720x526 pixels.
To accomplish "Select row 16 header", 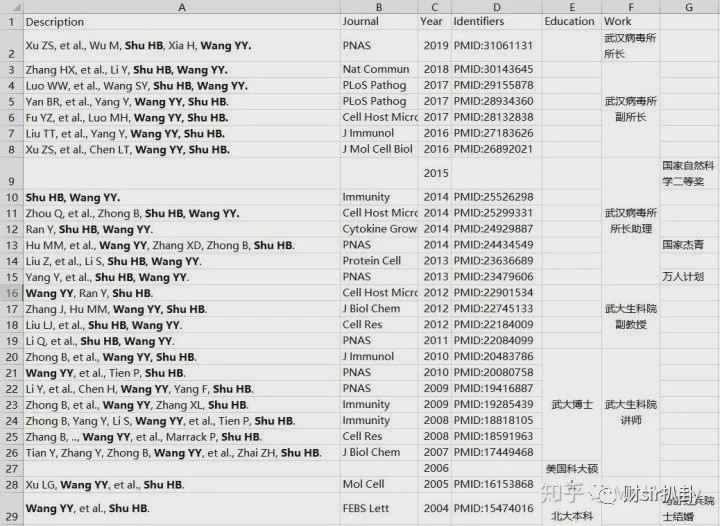I will point(11,293).
